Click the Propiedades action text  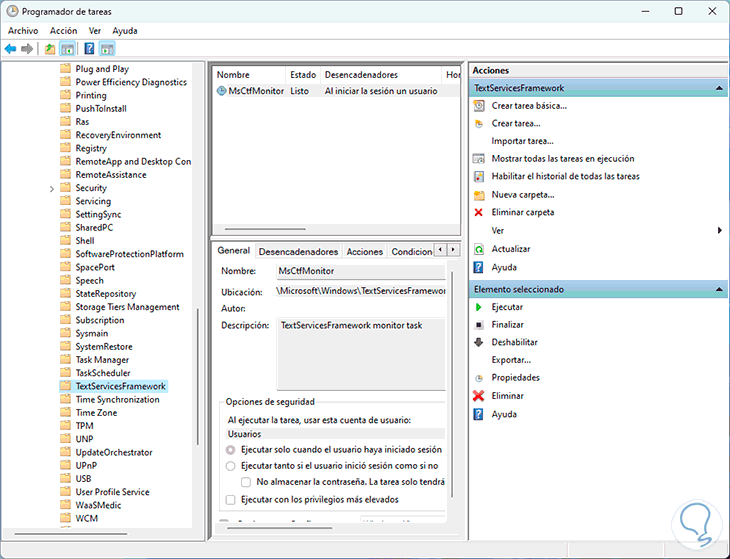coord(515,377)
